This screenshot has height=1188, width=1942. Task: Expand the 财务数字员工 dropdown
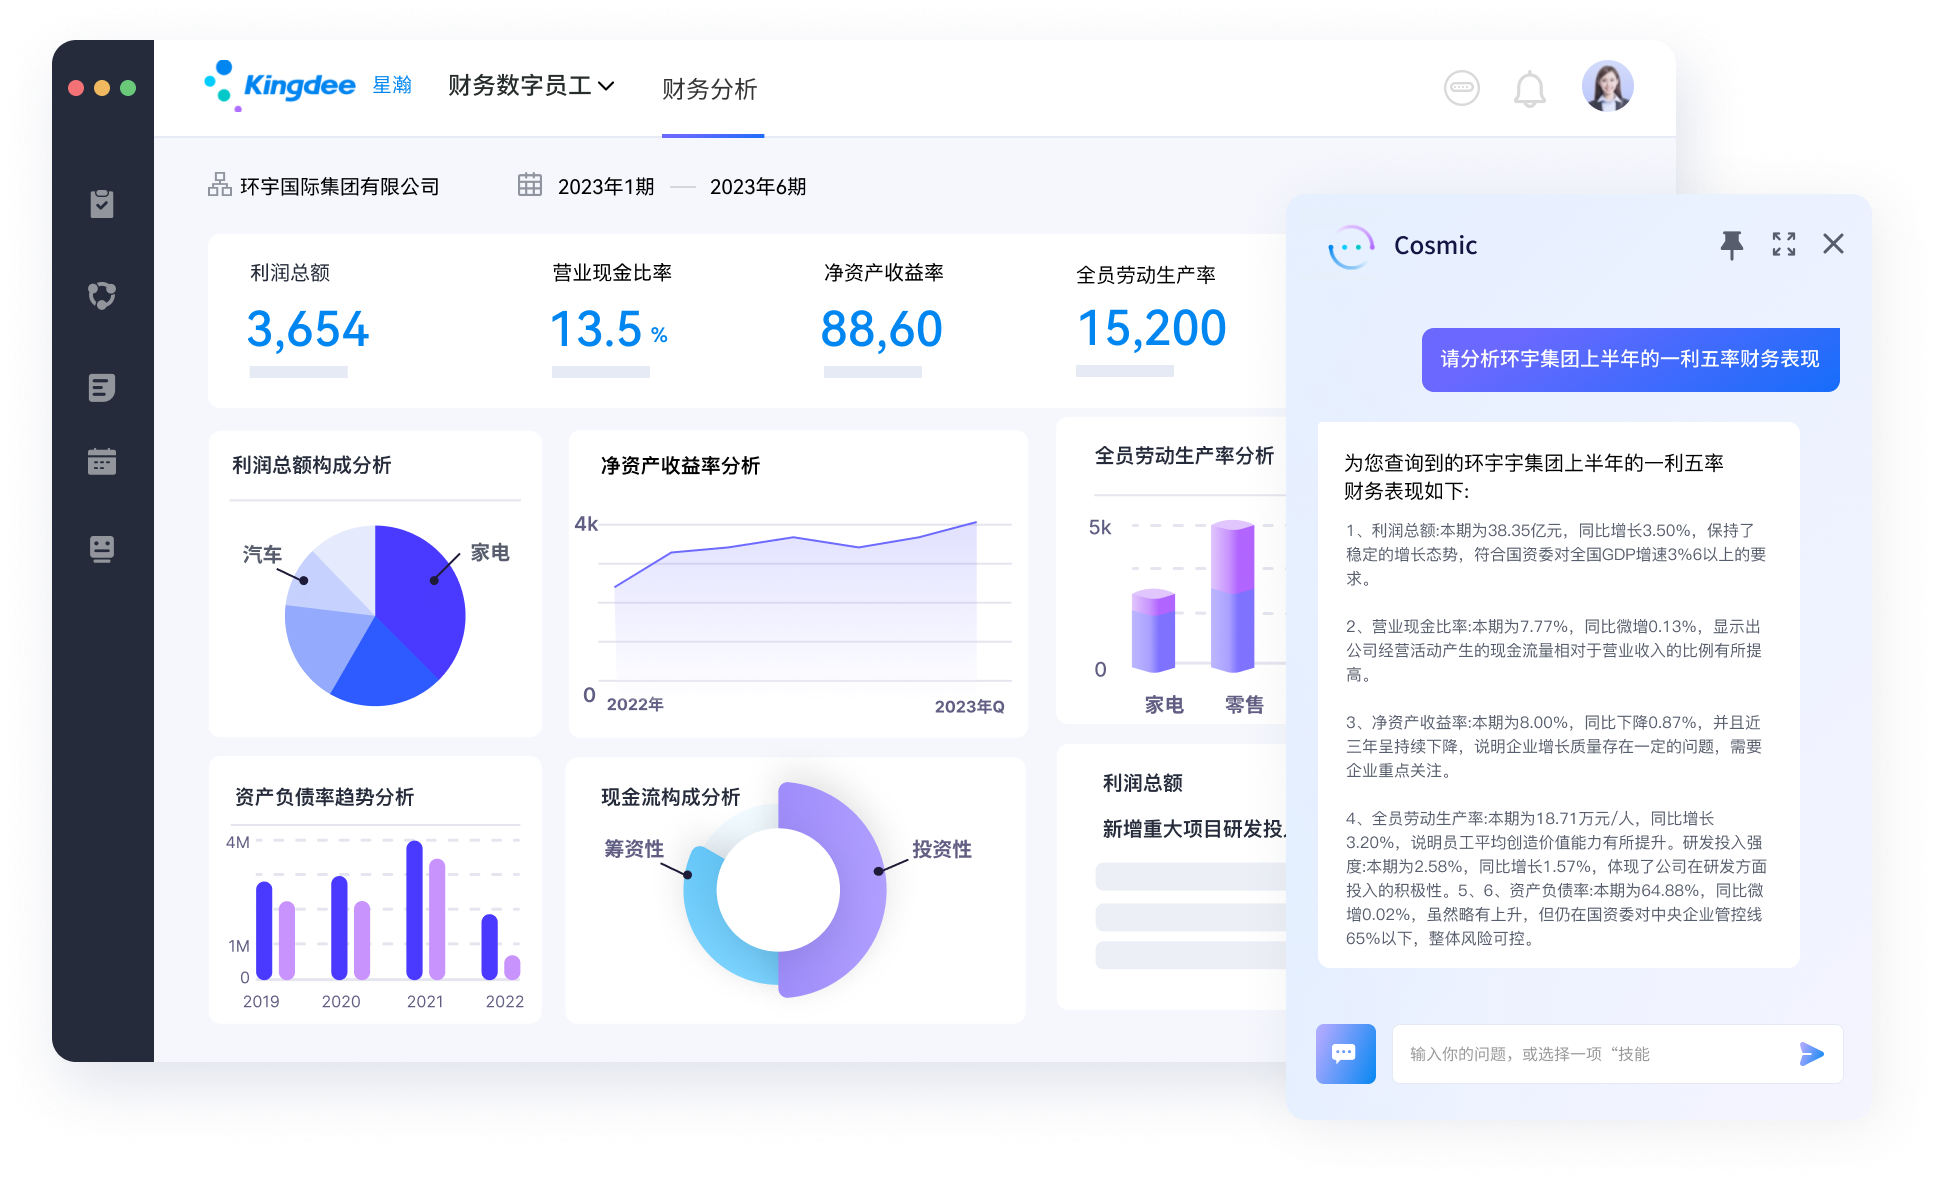[531, 86]
